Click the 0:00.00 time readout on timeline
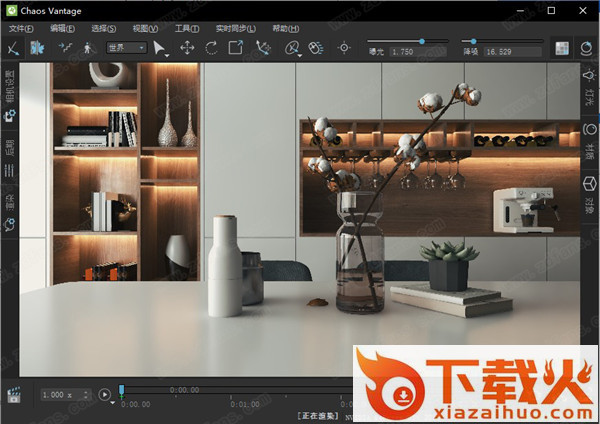 point(184,390)
